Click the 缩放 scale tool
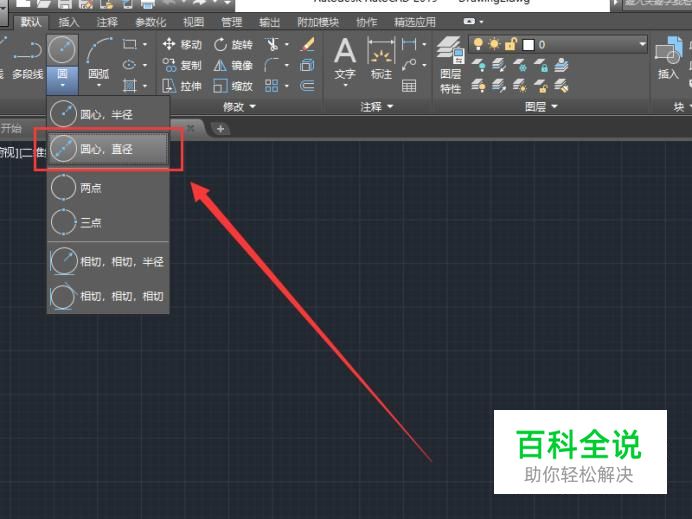692x519 pixels. [x=233, y=86]
